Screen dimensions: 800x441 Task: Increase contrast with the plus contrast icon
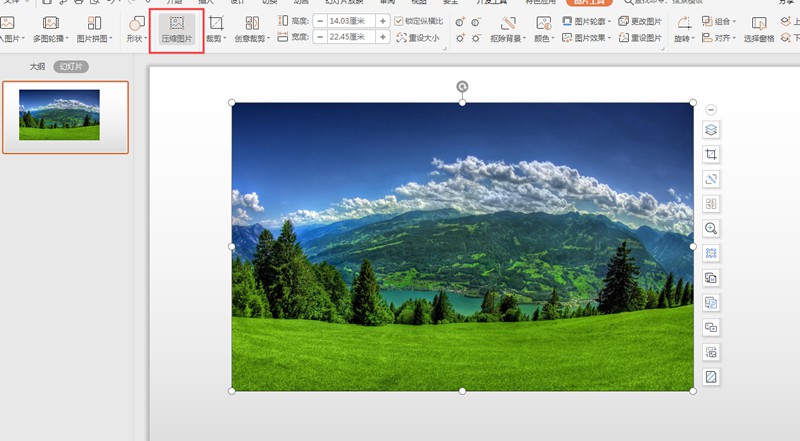[460, 22]
